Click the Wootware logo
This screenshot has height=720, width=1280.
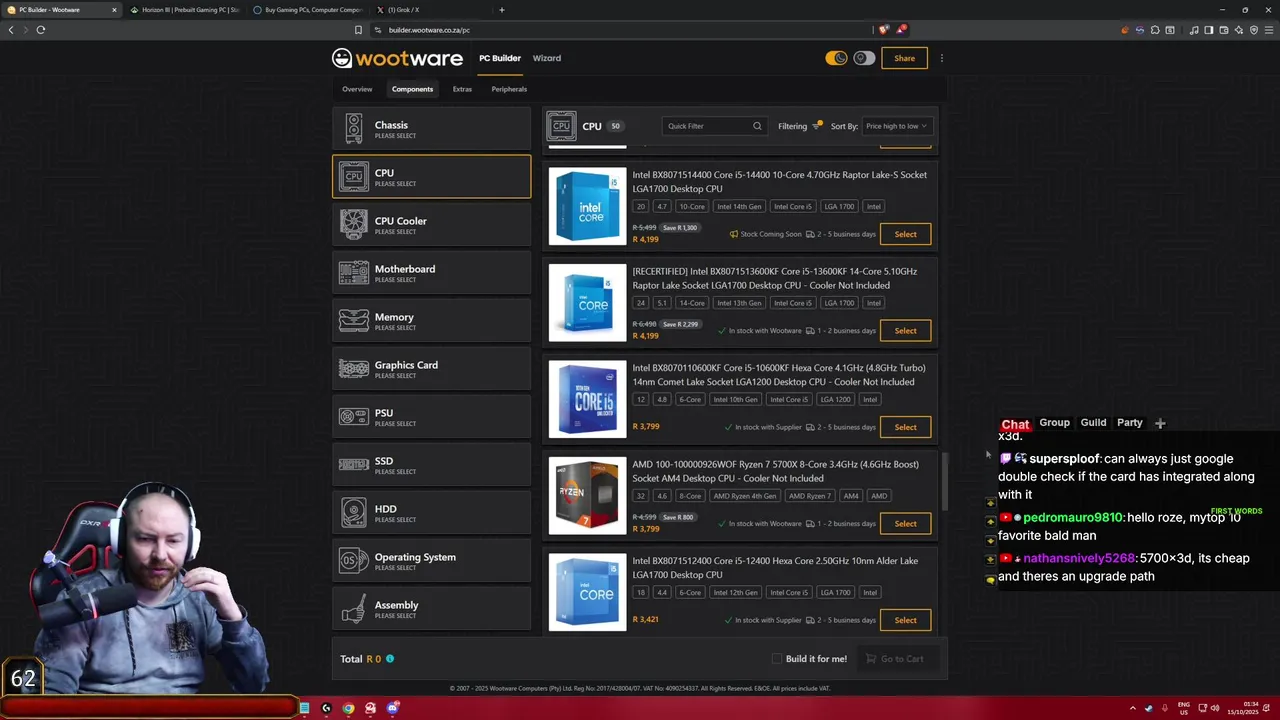coord(397,58)
